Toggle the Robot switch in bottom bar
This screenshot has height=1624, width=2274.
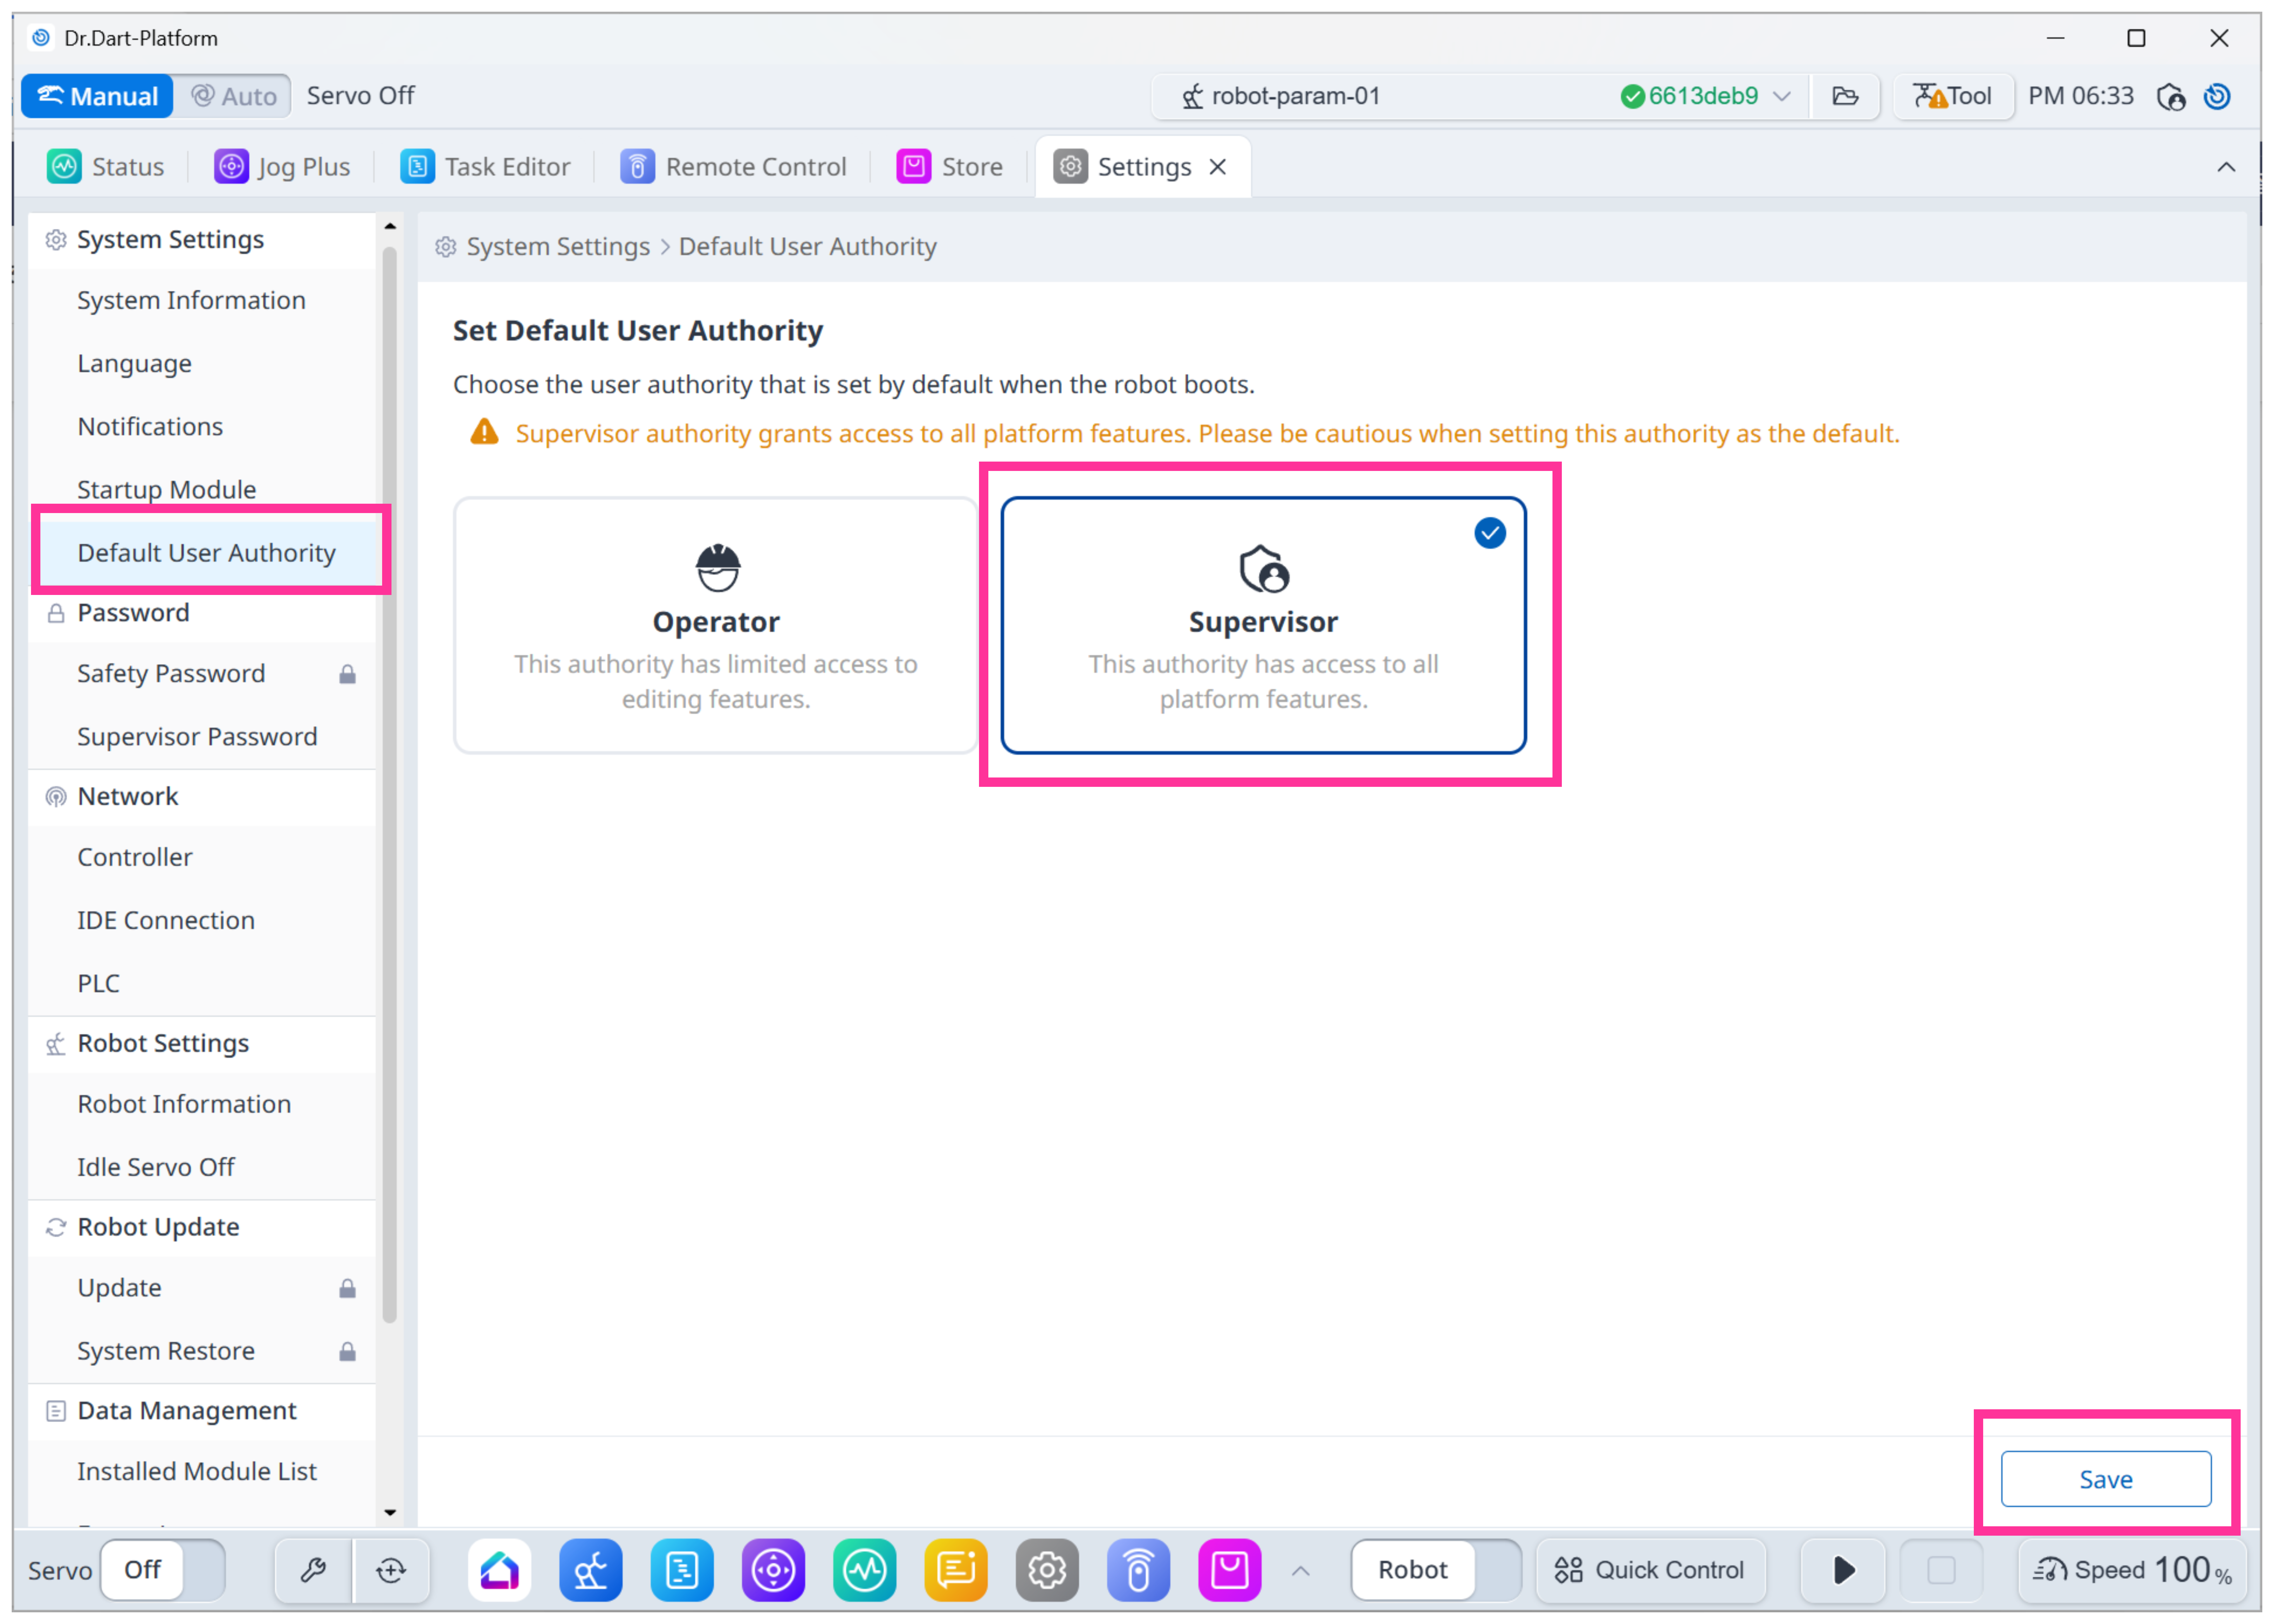coord(1436,1570)
